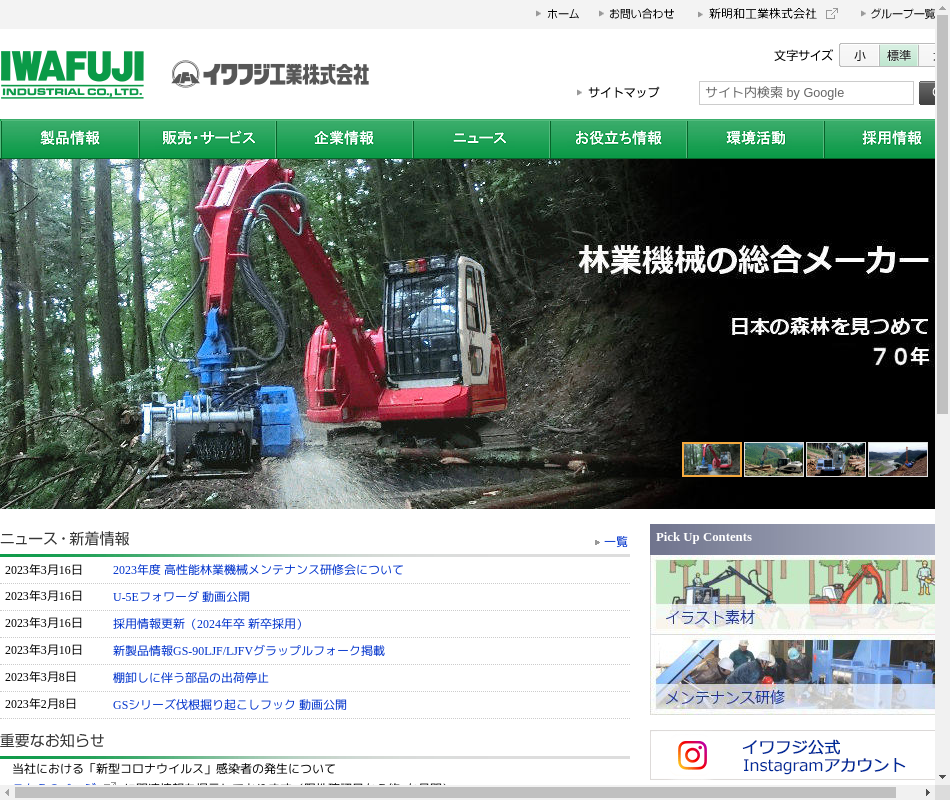This screenshot has height=800, width=950.
Task: Open the お問い合わせ contact link
Action: point(641,14)
